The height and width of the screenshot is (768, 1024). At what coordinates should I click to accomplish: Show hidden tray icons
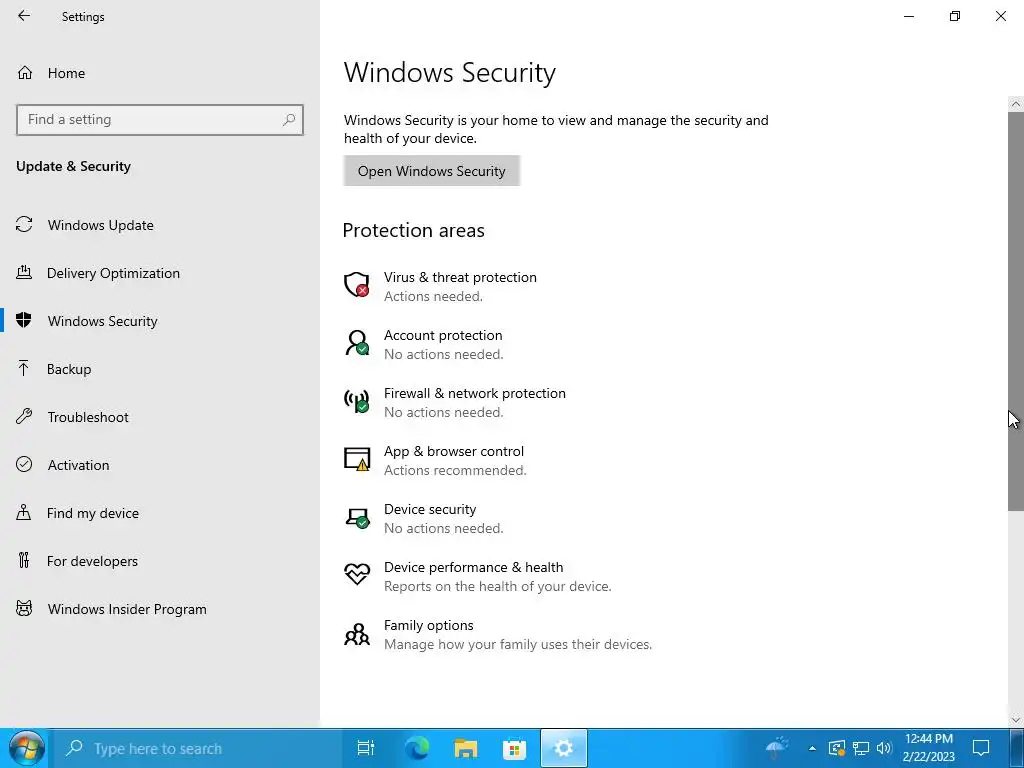(812, 748)
